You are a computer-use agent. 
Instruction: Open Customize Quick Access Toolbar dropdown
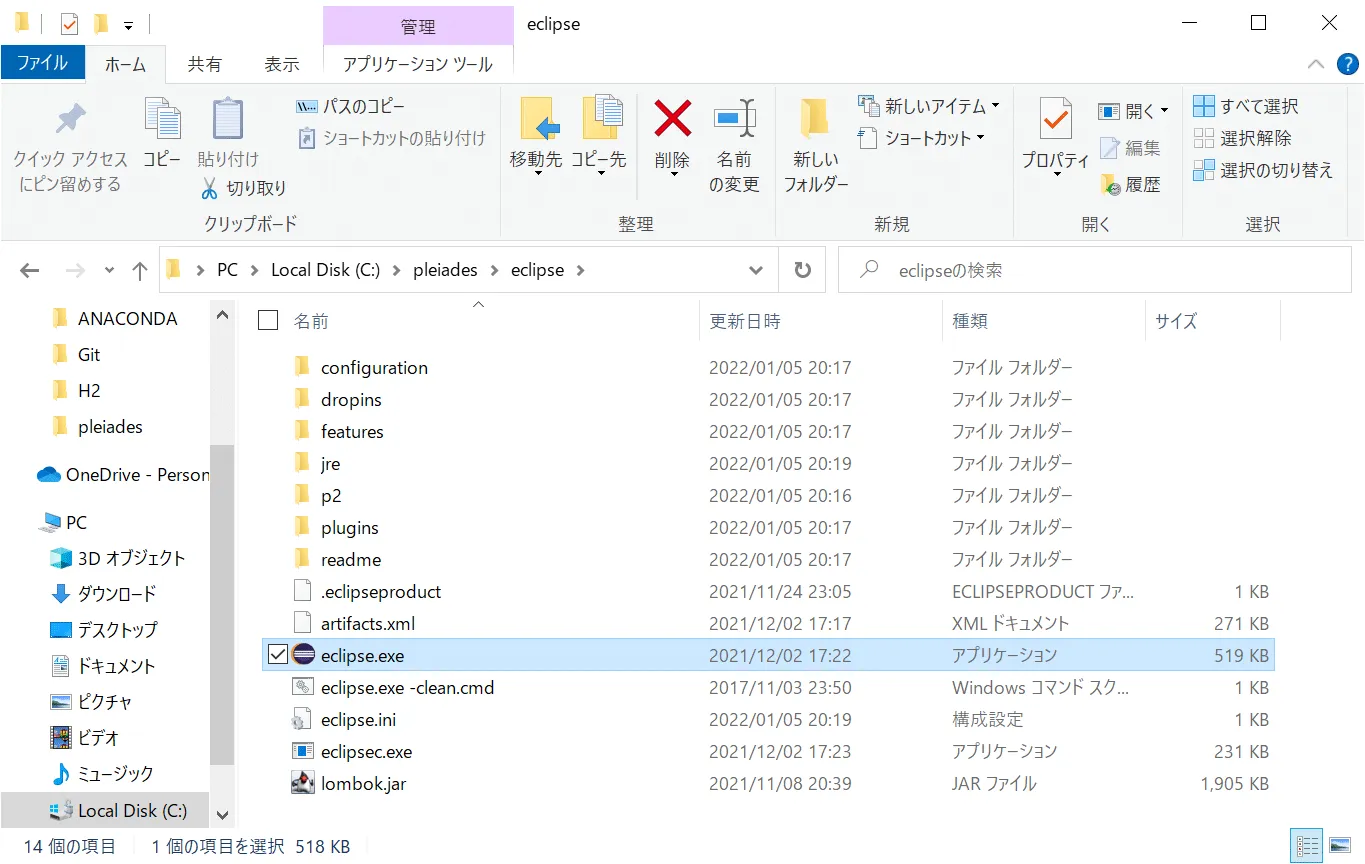click(128, 24)
